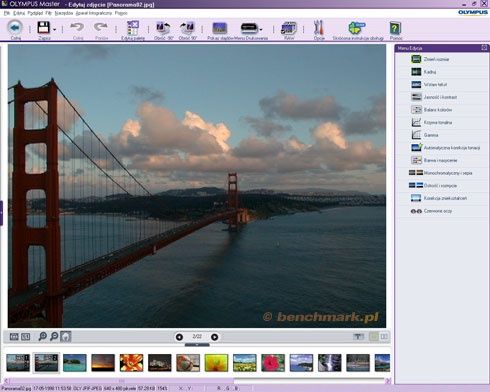Screen dimensions: 490x392
Task: Expand the hidden left side panel handle
Action: coord(1,213)
